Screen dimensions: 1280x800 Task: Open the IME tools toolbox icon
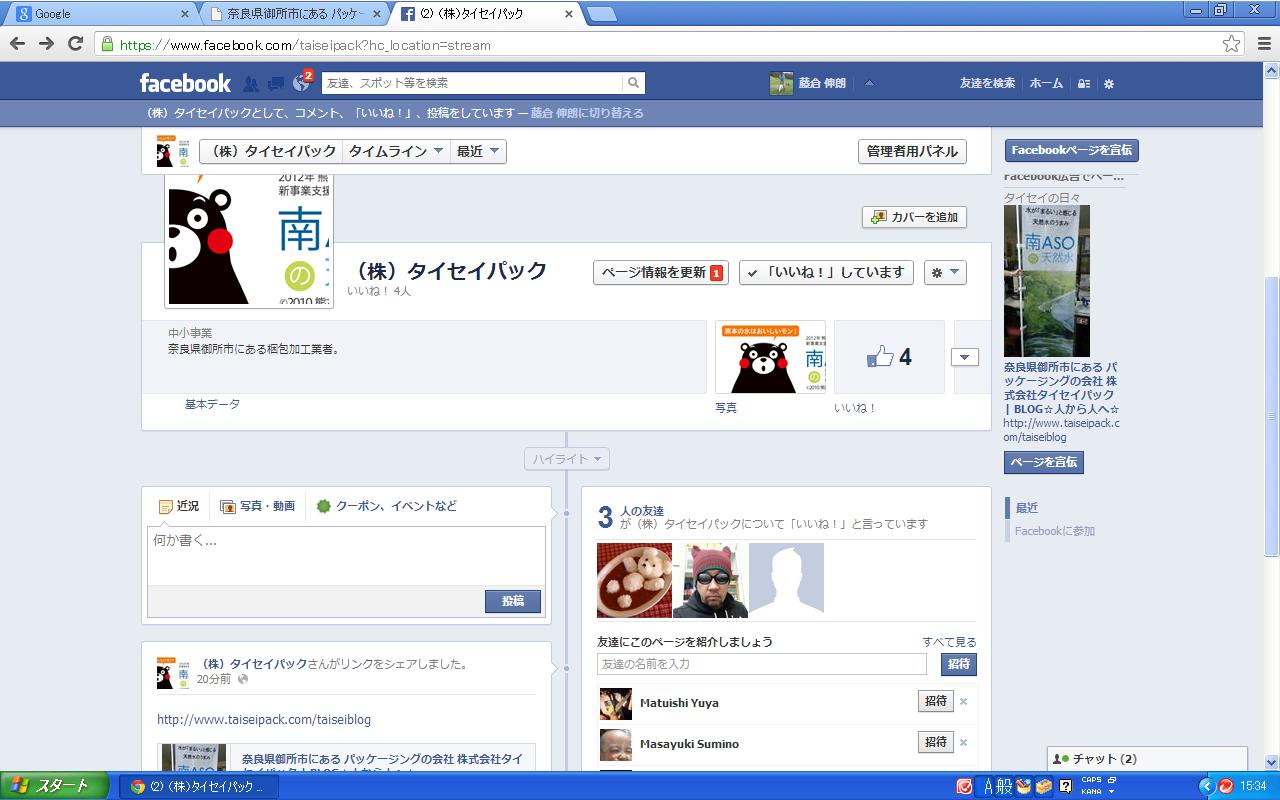1043,786
